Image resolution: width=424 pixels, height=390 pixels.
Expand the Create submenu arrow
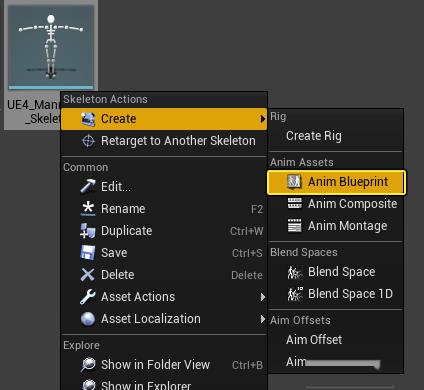click(x=263, y=119)
